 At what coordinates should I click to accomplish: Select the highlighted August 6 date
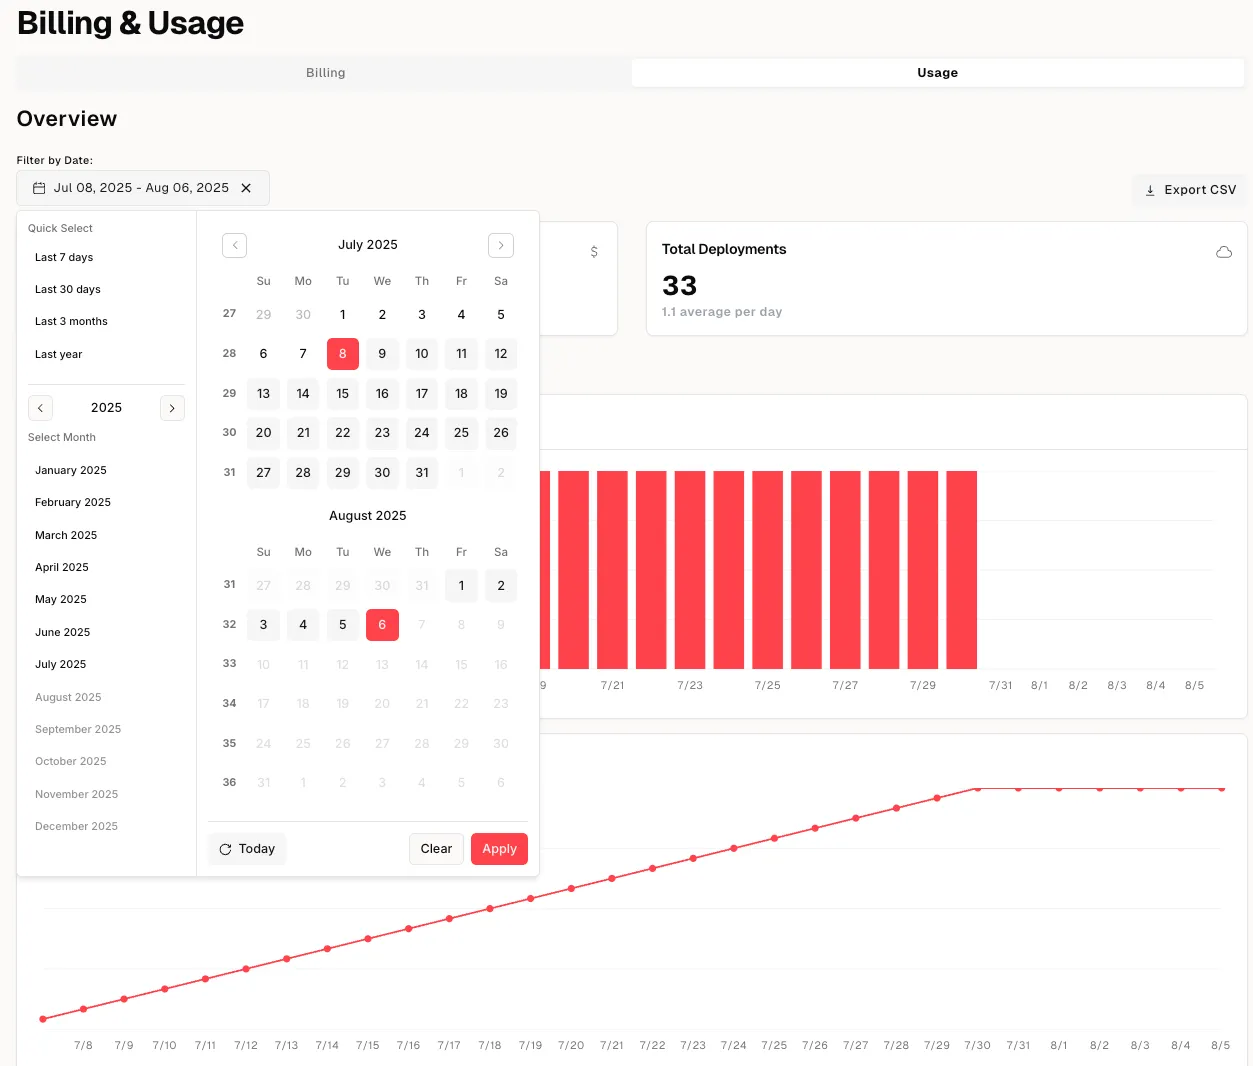click(382, 625)
